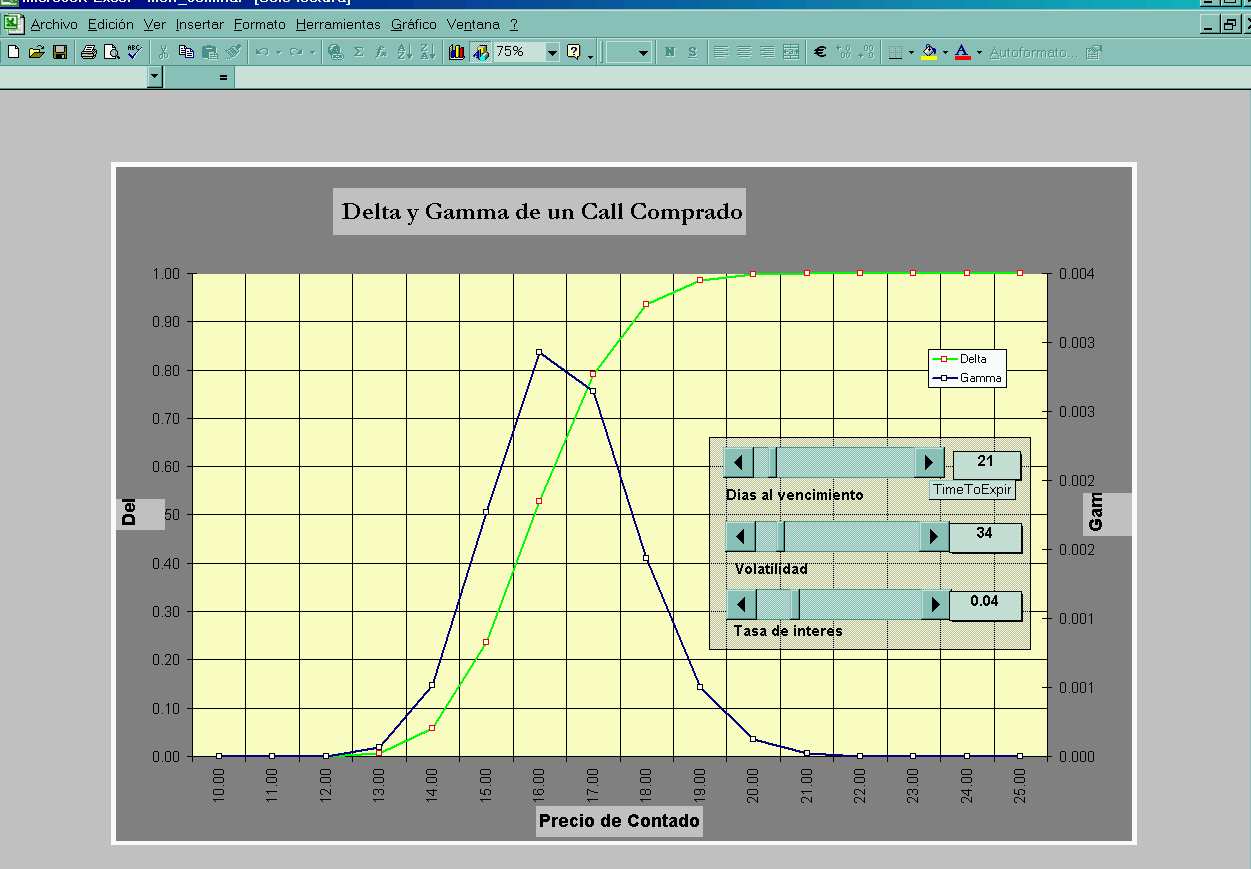
Task: Decrease Tasa de interes with left arrow
Action: coord(741,605)
